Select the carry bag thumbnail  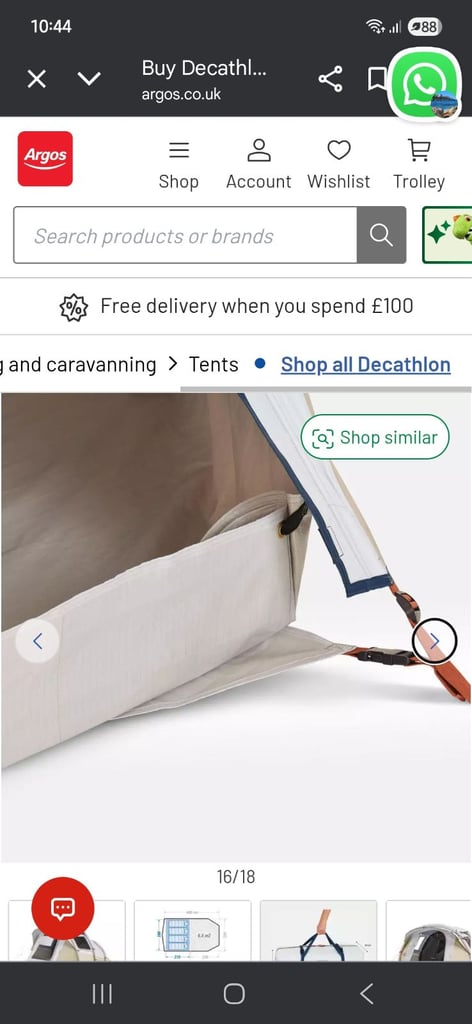click(x=319, y=931)
